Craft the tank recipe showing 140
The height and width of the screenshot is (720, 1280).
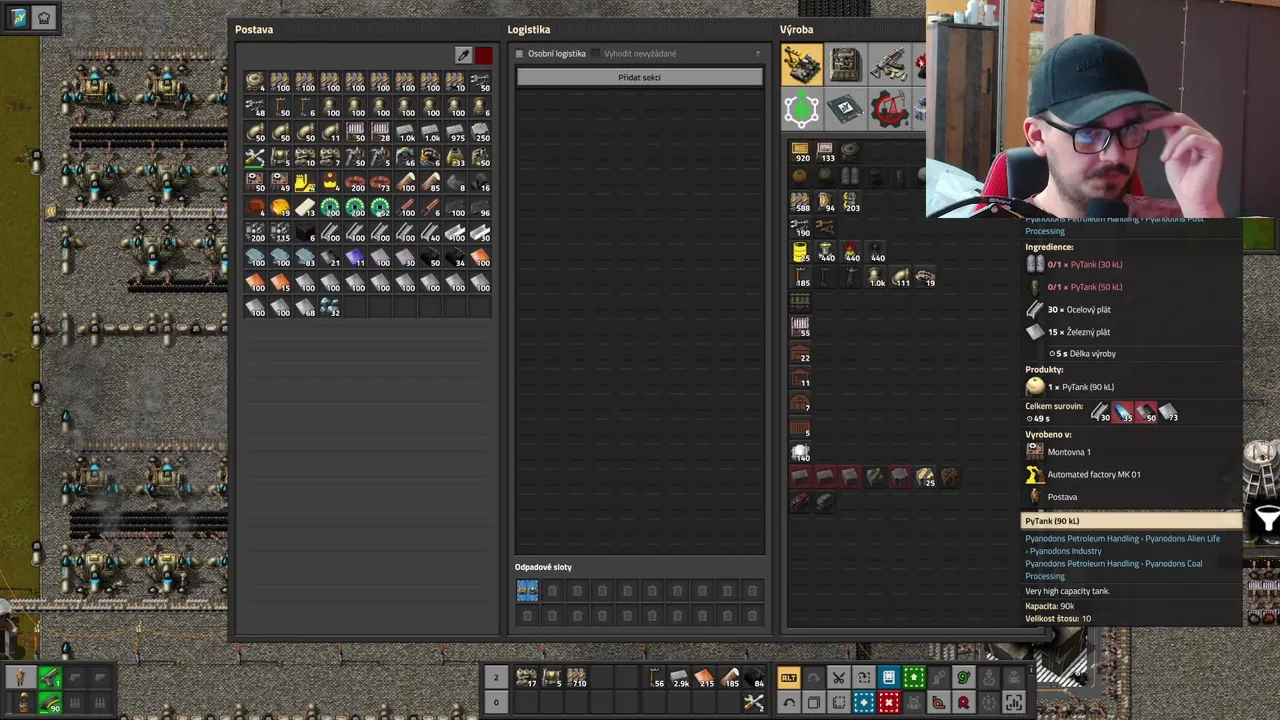point(800,452)
